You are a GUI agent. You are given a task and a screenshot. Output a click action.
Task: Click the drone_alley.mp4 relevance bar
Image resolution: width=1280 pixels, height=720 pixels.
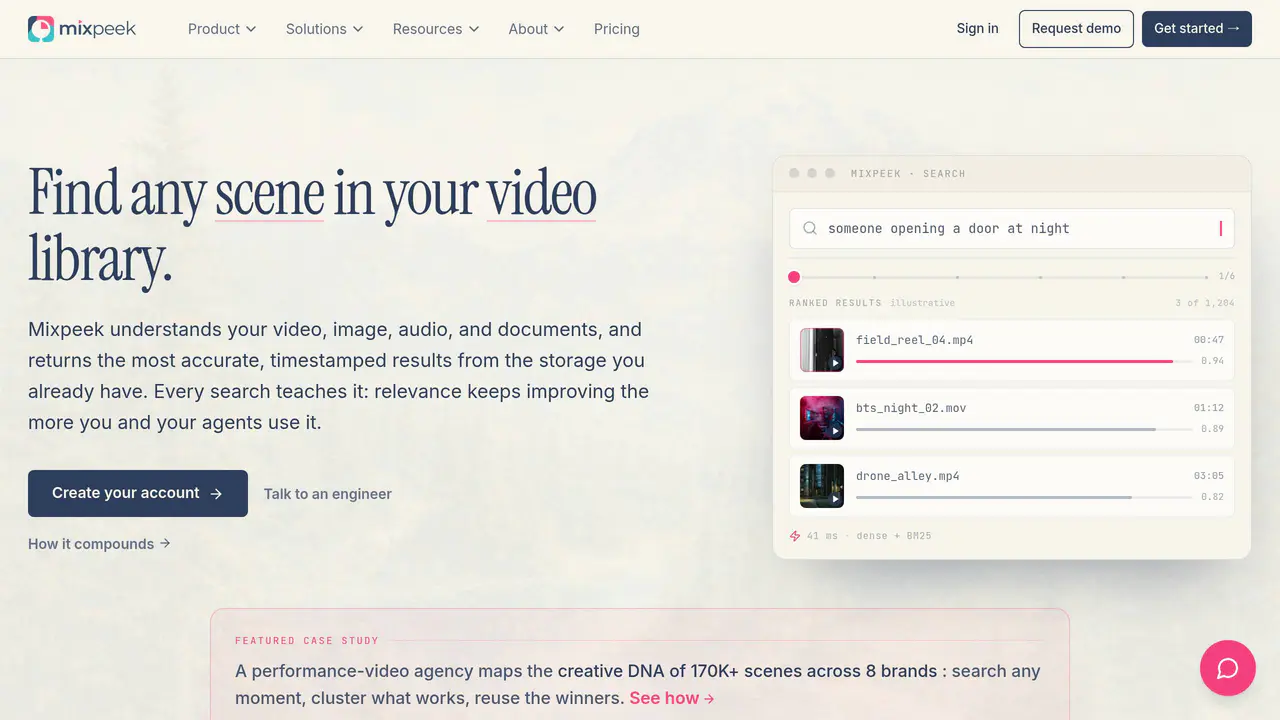tap(1024, 497)
